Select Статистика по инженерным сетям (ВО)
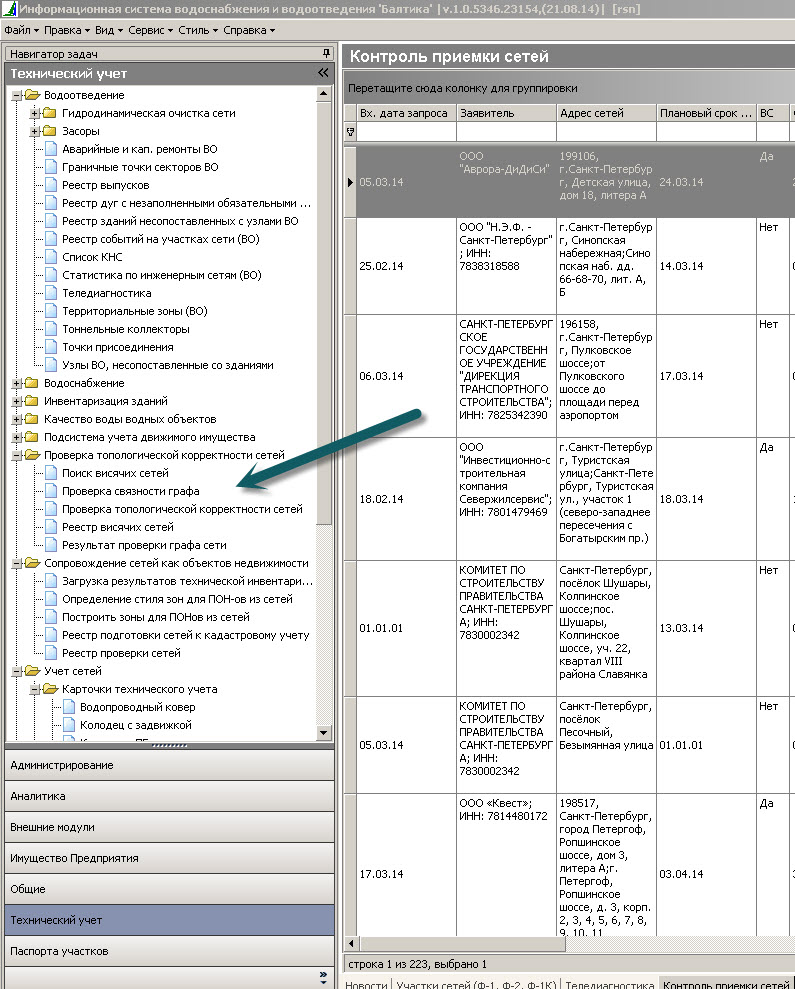This screenshot has height=989, width=795. pos(162,275)
